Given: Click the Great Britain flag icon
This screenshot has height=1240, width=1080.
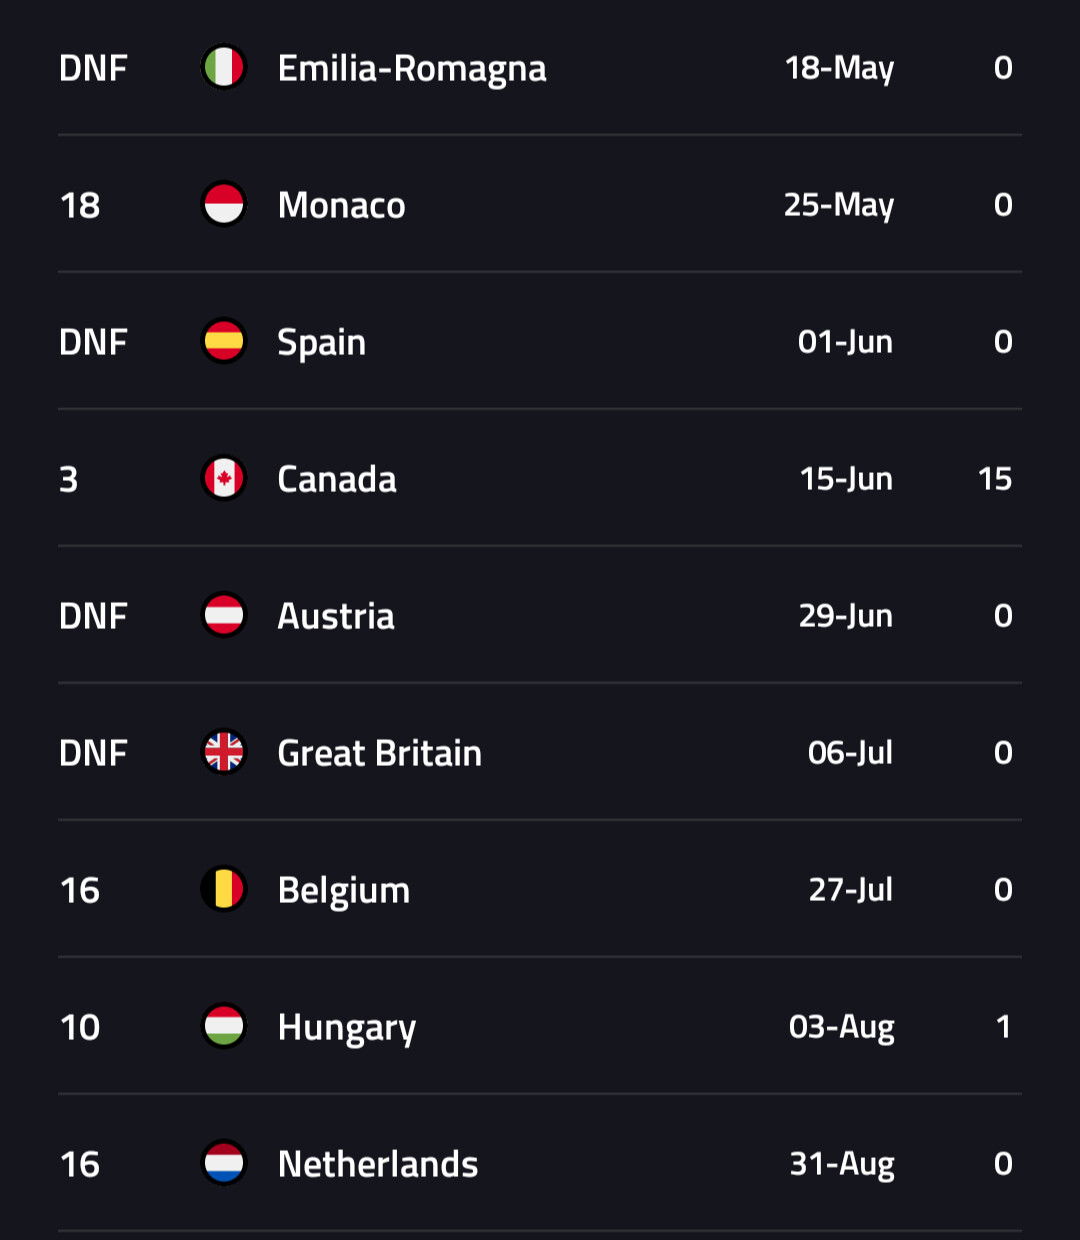Looking at the screenshot, I should [x=224, y=753].
